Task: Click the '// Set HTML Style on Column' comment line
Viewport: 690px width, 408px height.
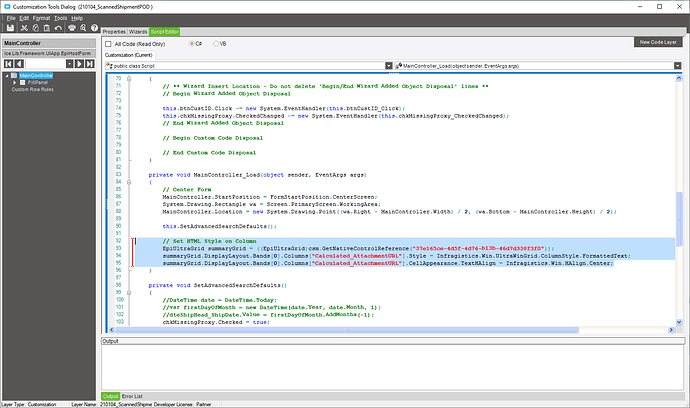Action: (209, 241)
